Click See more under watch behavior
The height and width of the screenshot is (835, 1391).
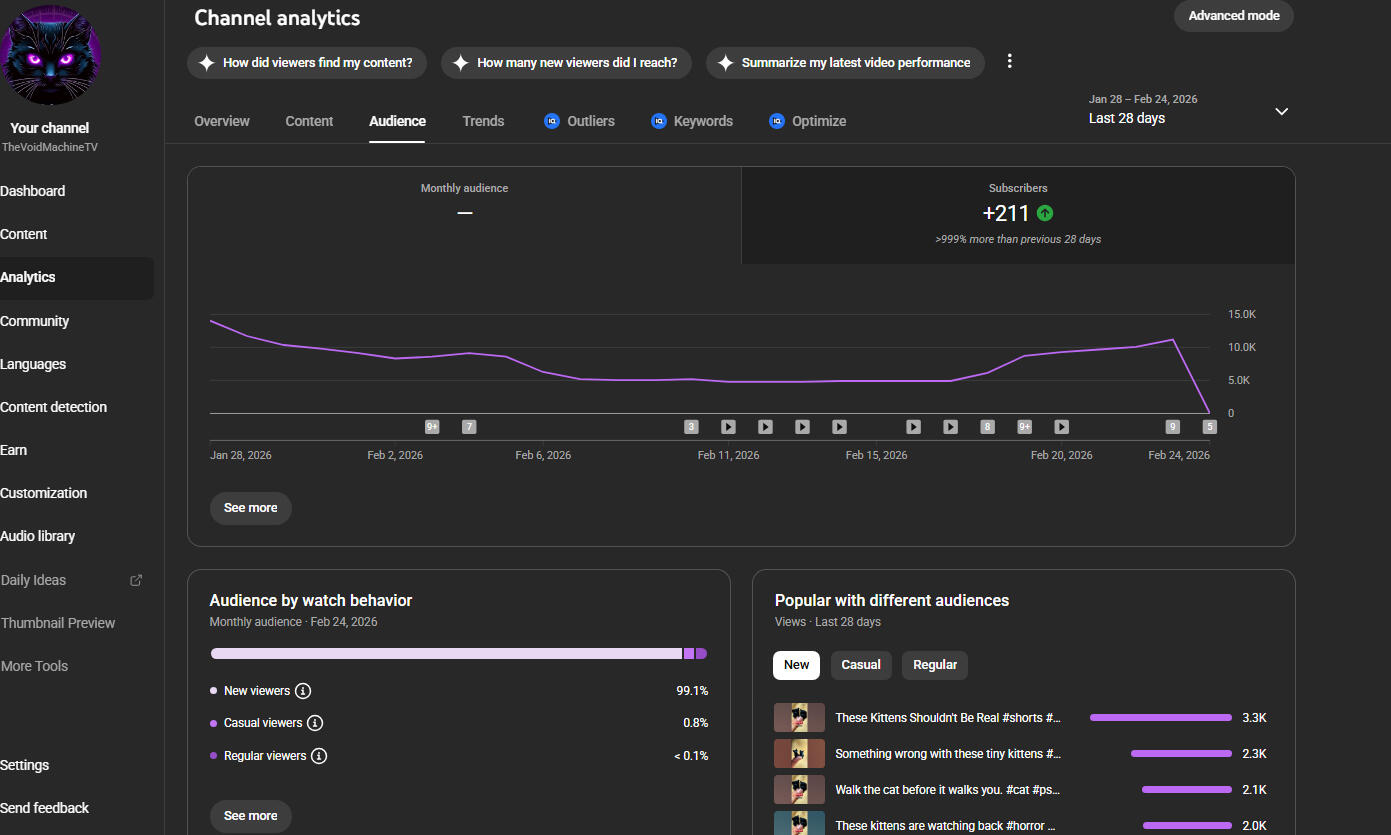point(250,816)
